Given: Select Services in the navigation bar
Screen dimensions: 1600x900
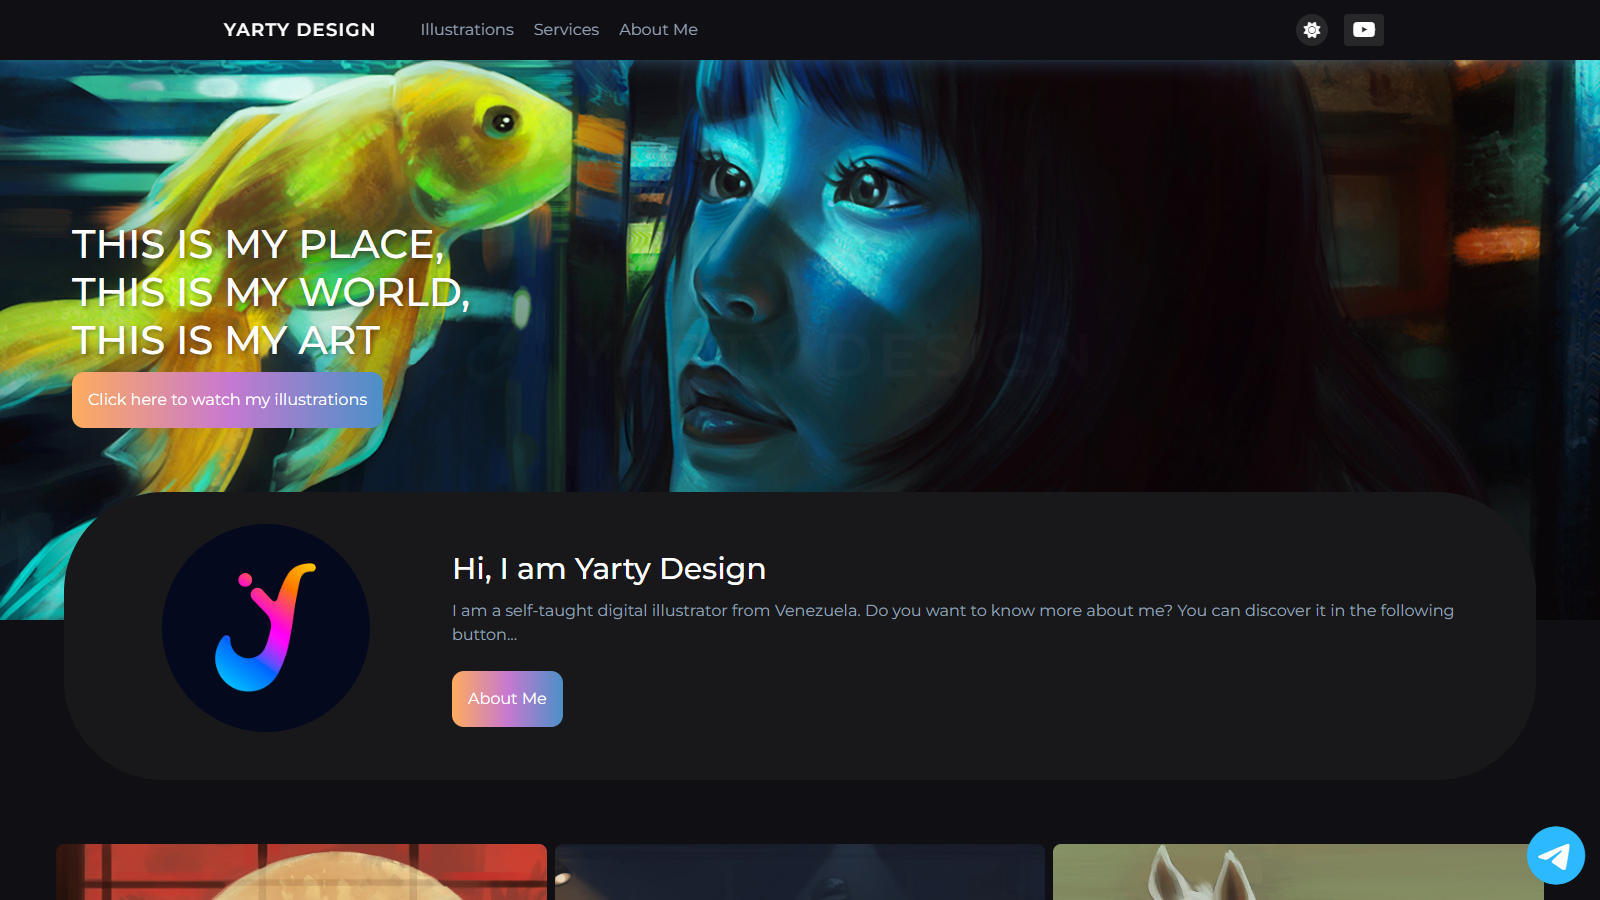Looking at the screenshot, I should (566, 30).
